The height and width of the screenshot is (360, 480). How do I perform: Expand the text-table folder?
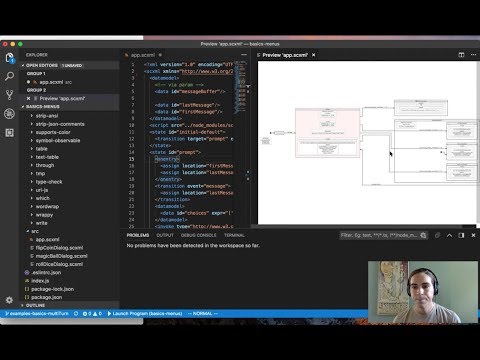coord(47,157)
